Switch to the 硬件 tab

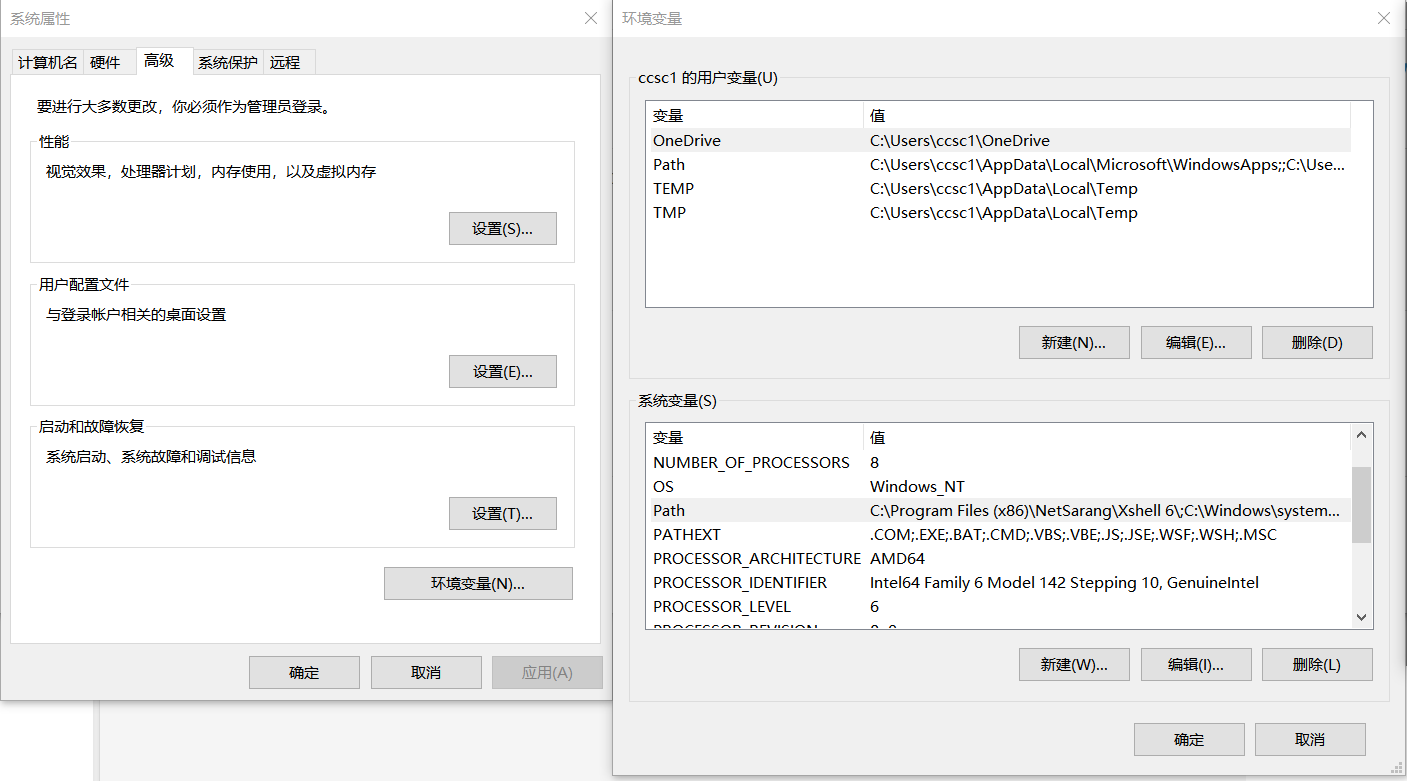pos(104,61)
